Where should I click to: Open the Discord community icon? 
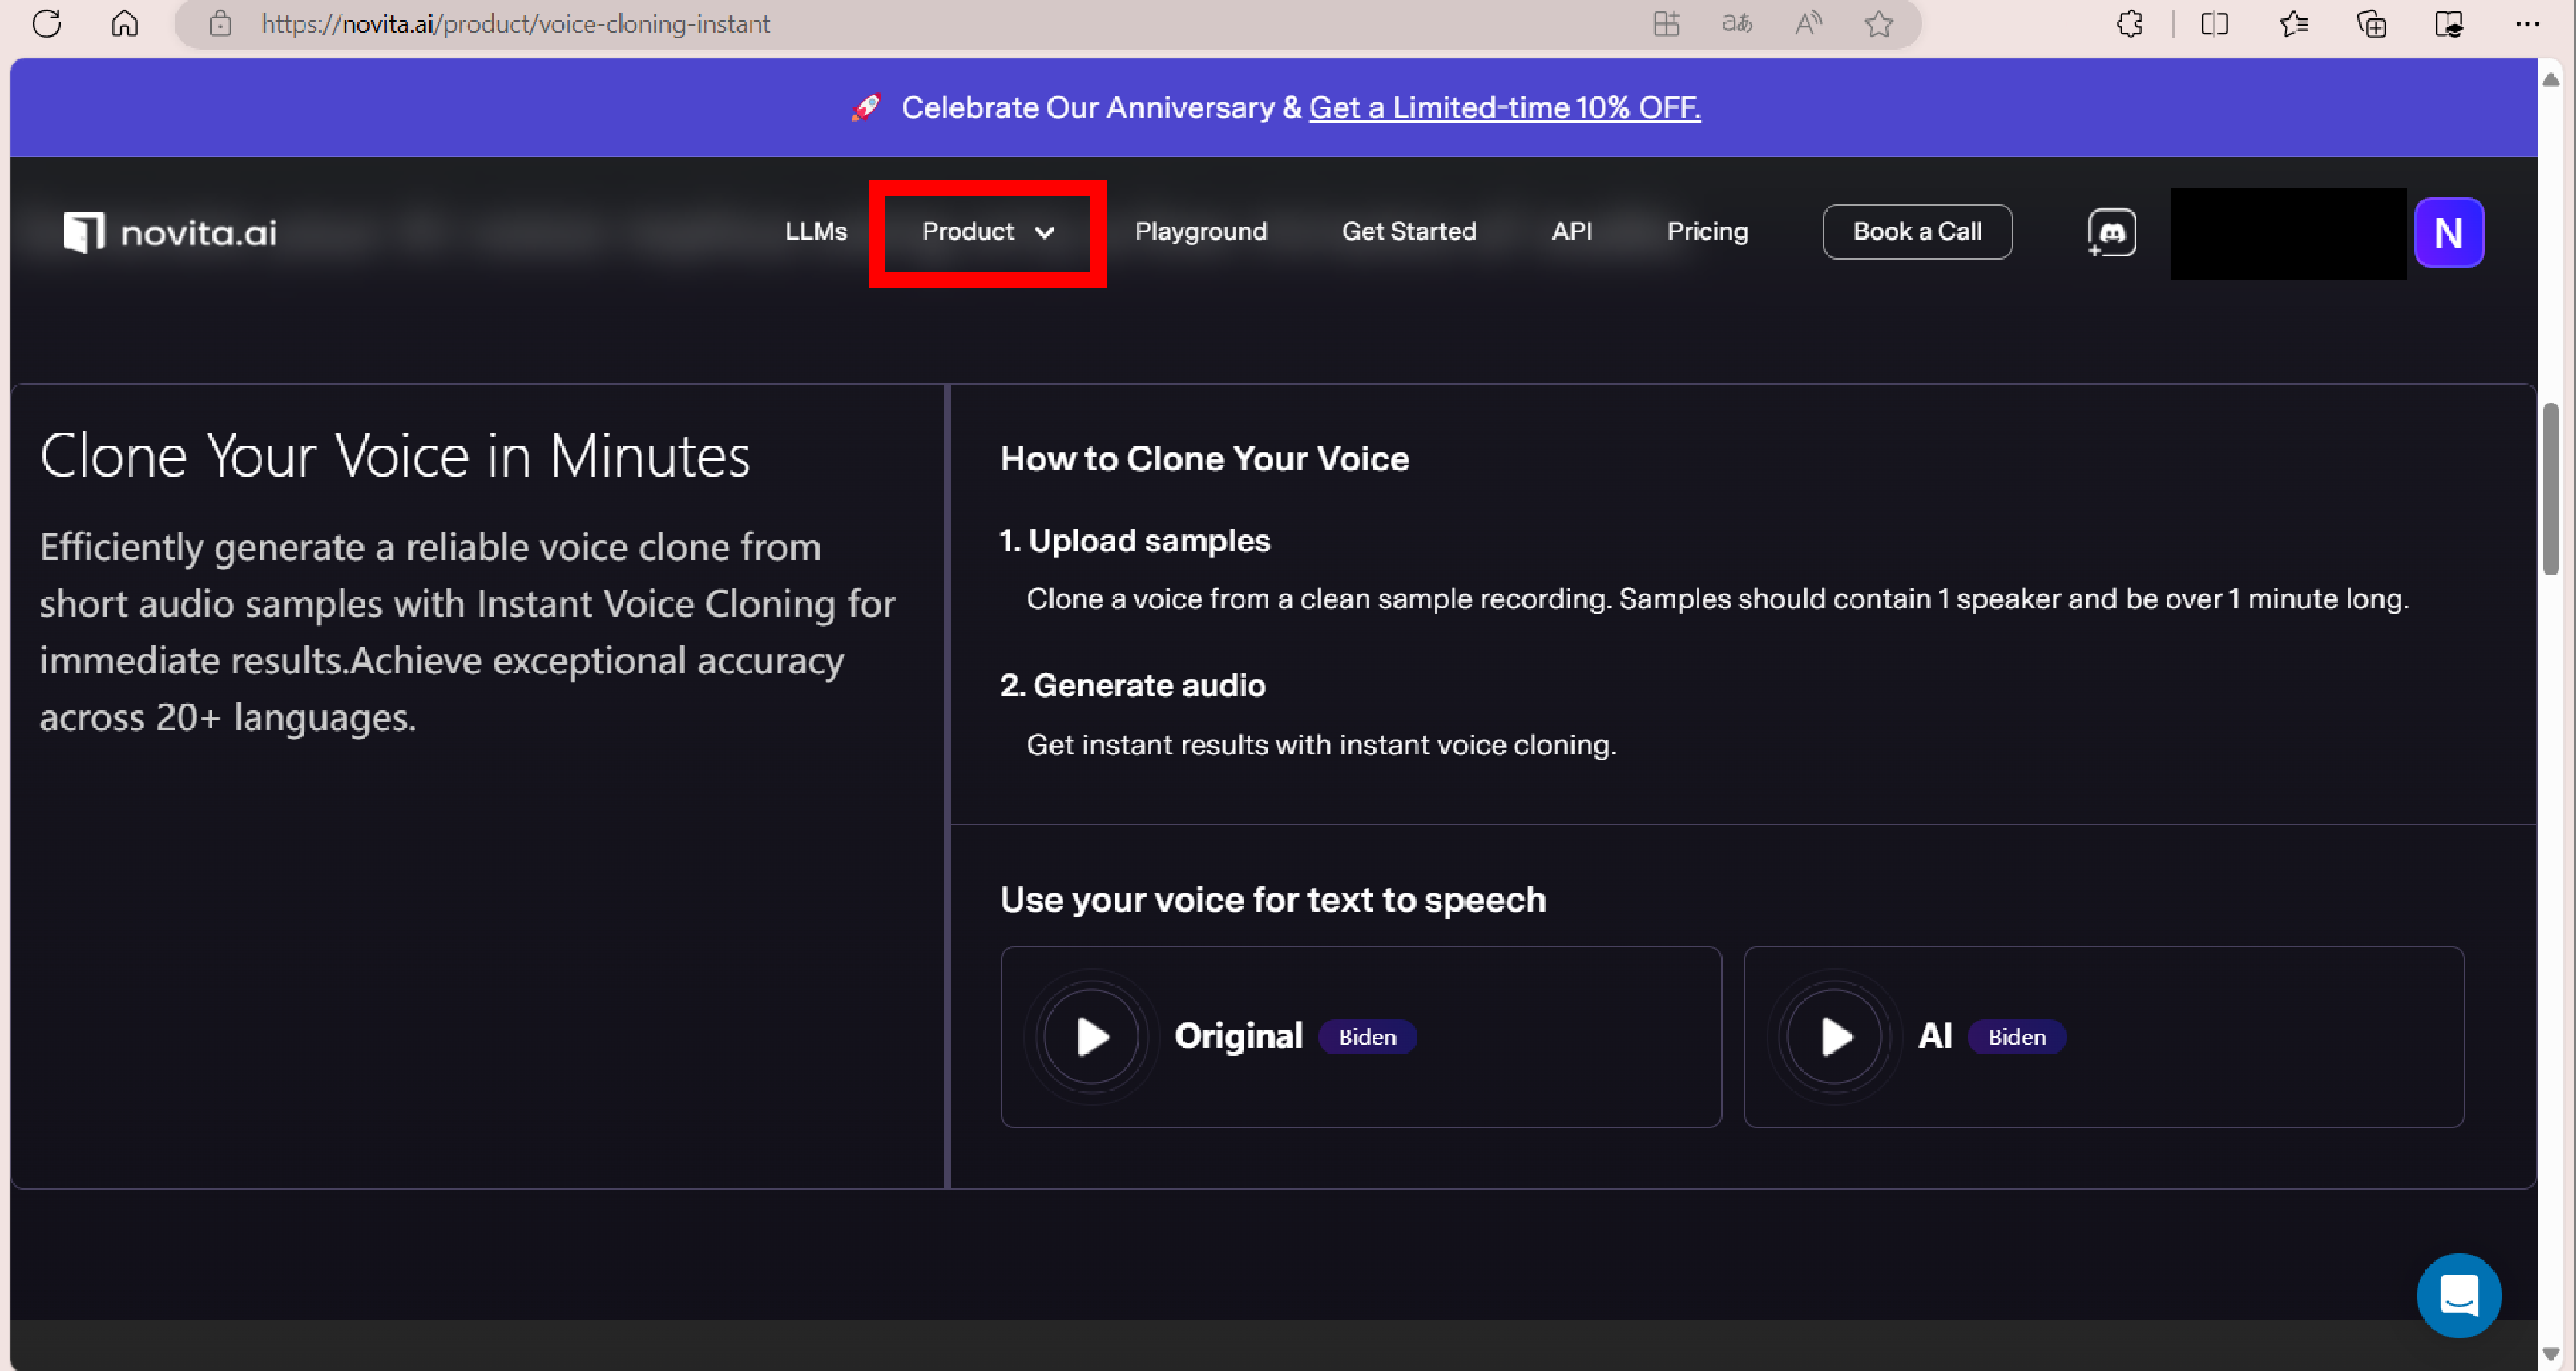[2111, 232]
